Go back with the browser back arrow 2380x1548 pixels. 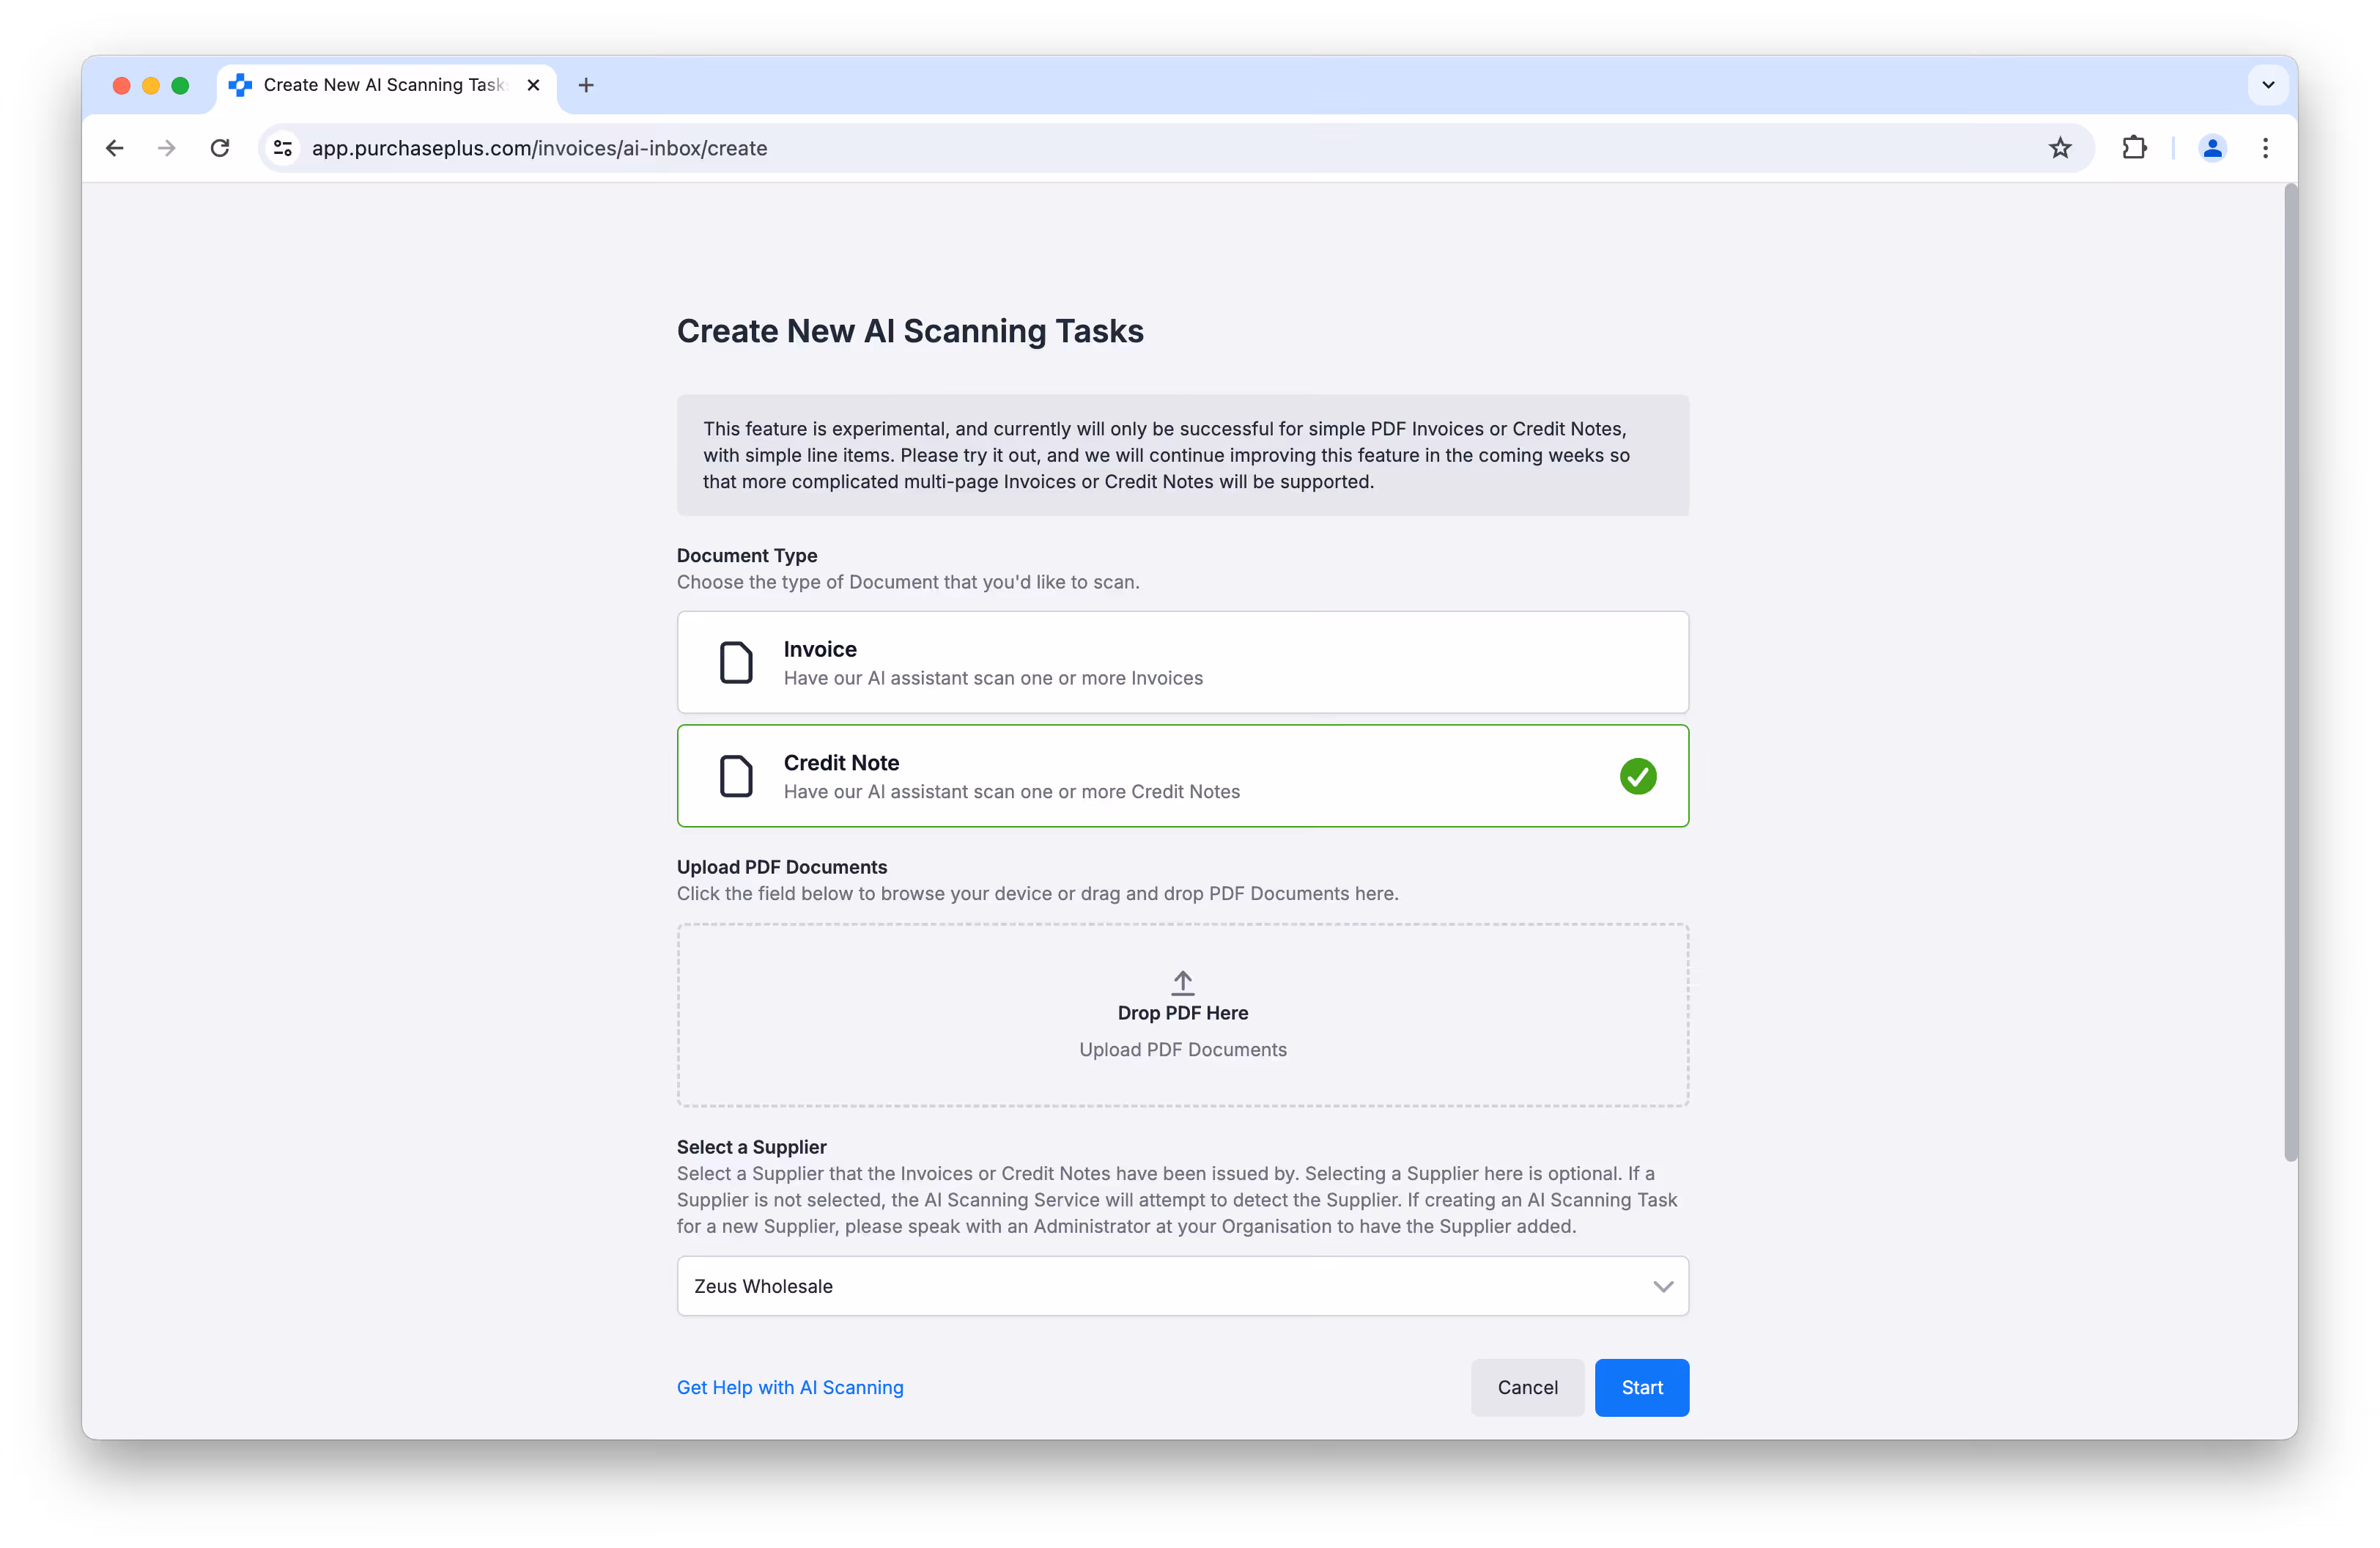[x=115, y=148]
